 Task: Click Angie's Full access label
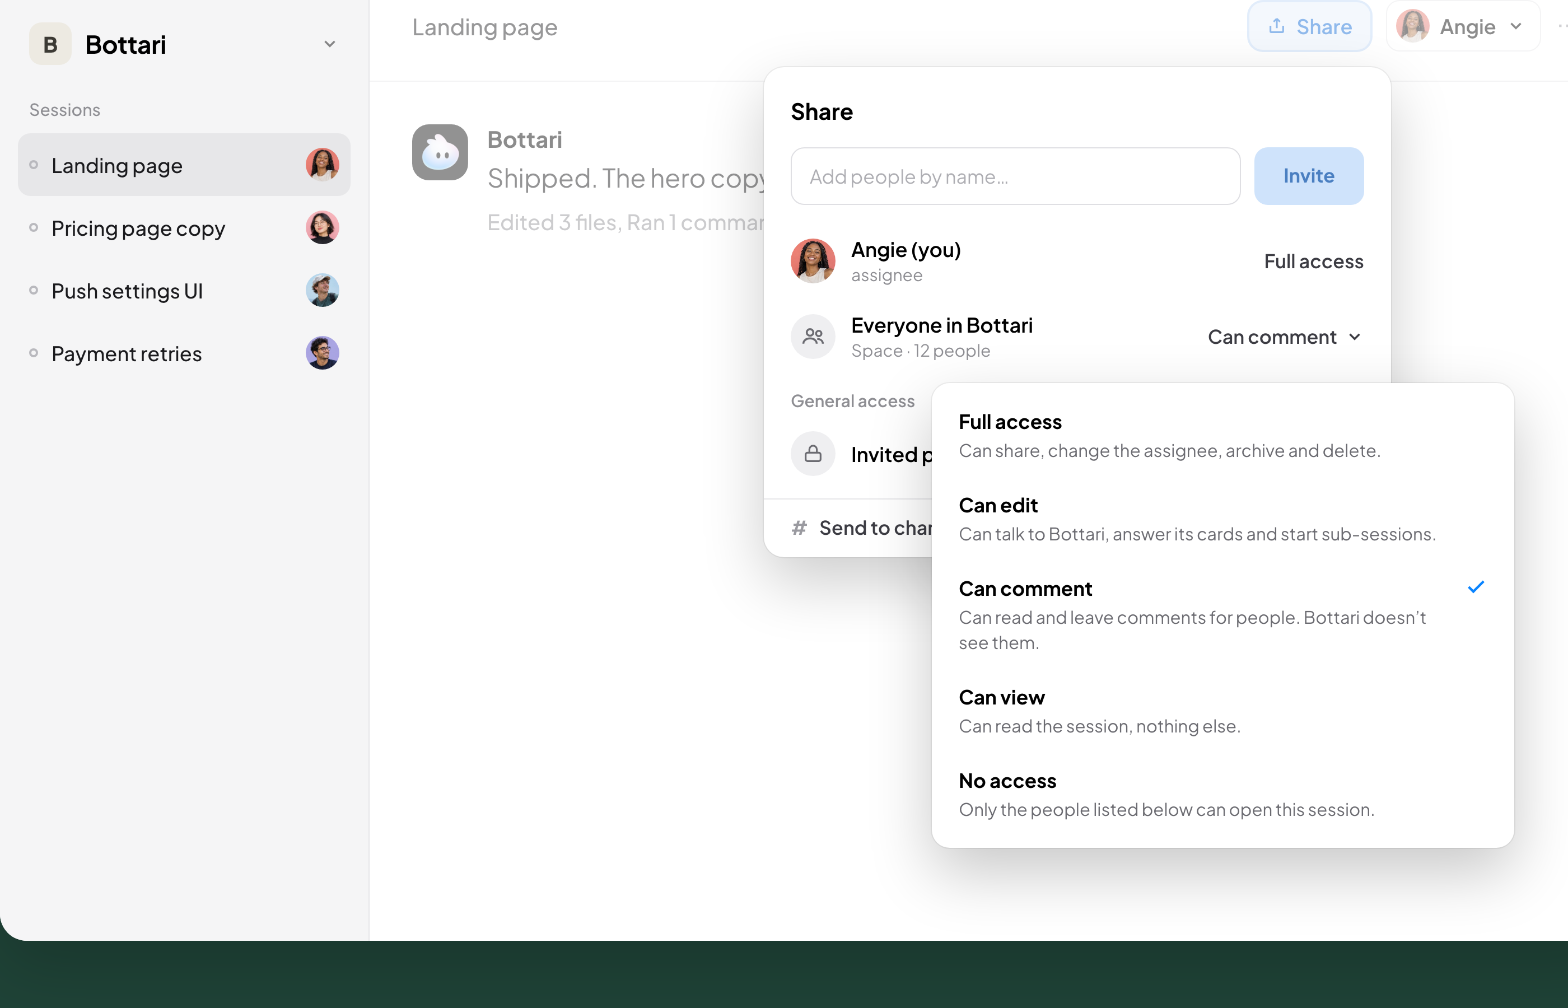pyautogui.click(x=1313, y=261)
